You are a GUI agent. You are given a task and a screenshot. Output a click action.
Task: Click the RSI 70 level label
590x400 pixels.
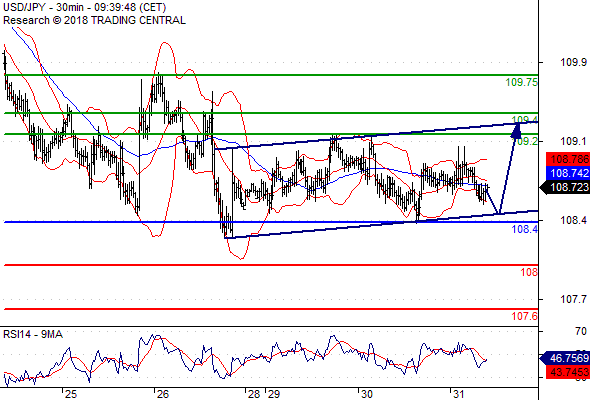(581, 331)
